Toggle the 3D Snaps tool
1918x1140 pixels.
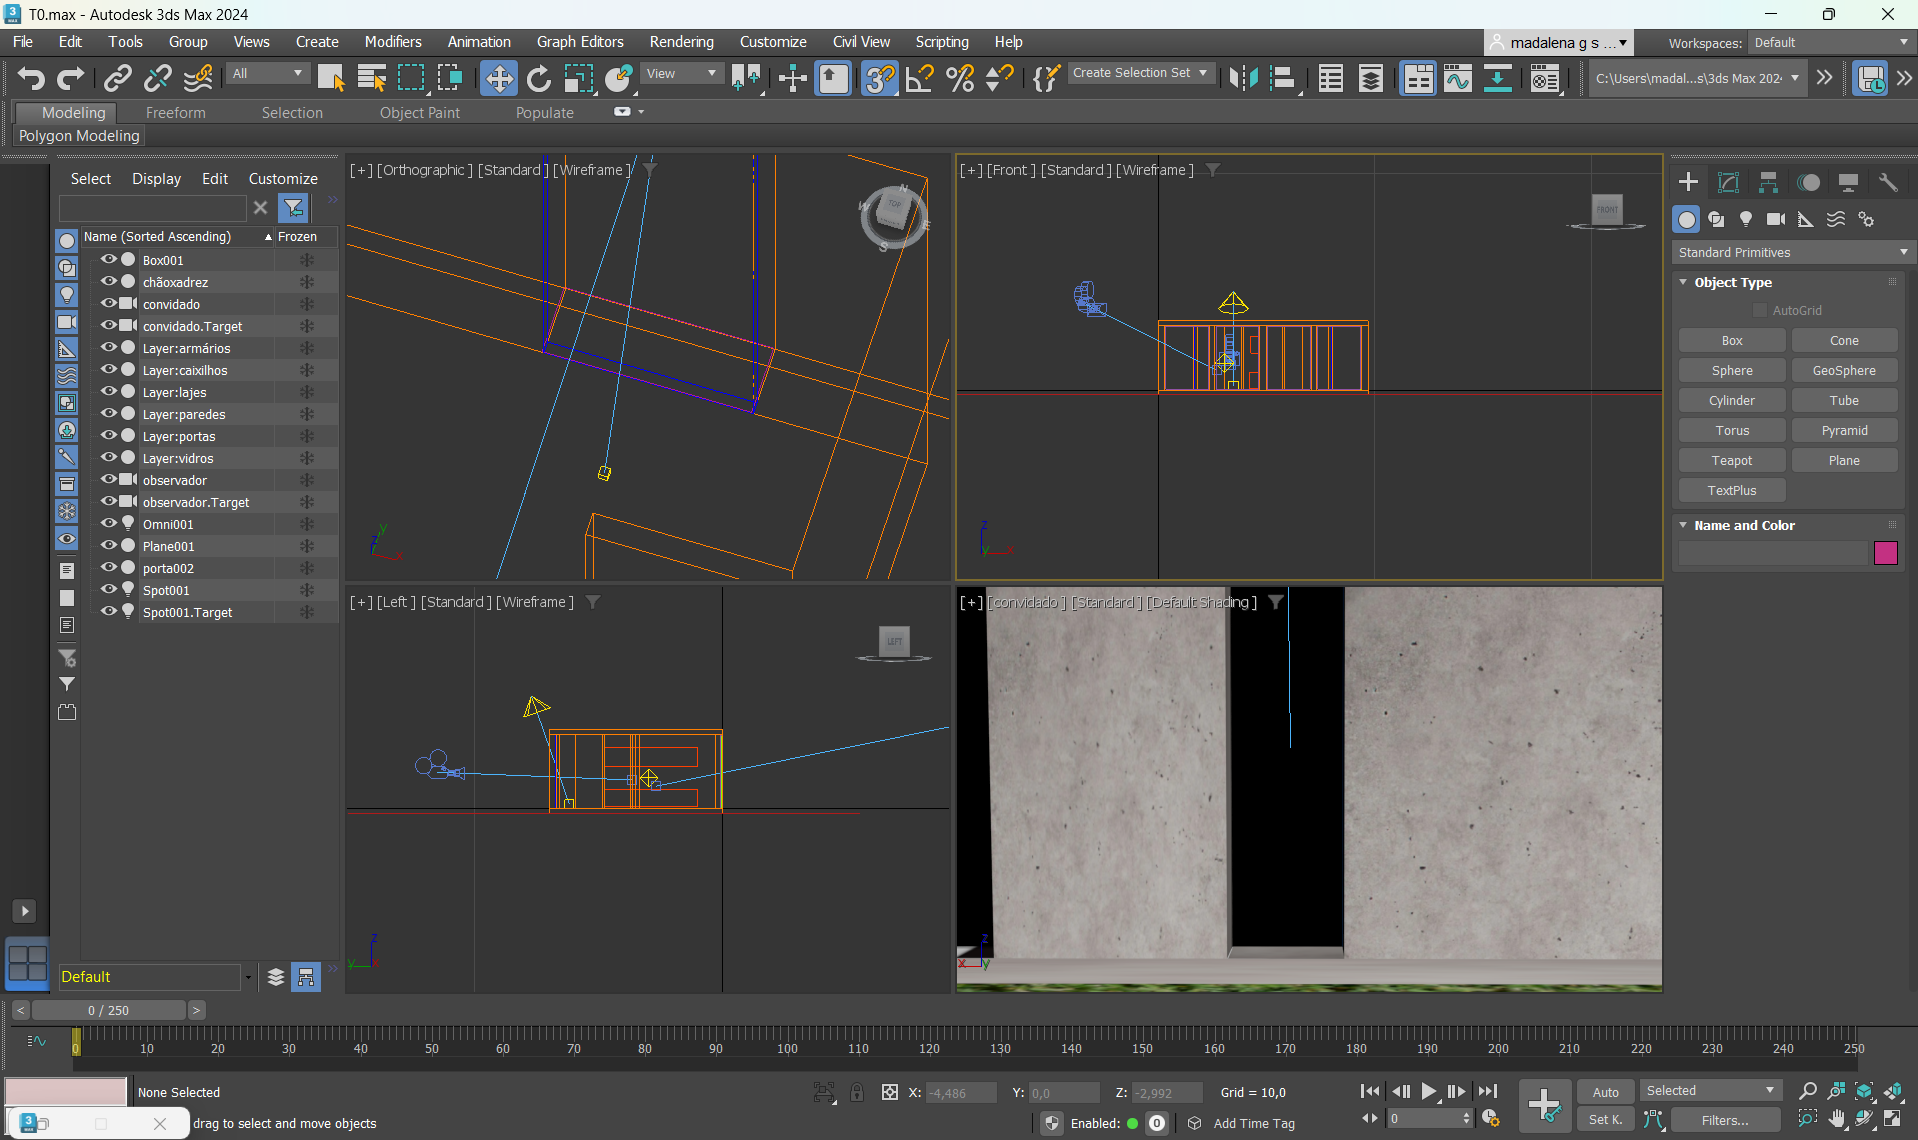879,78
